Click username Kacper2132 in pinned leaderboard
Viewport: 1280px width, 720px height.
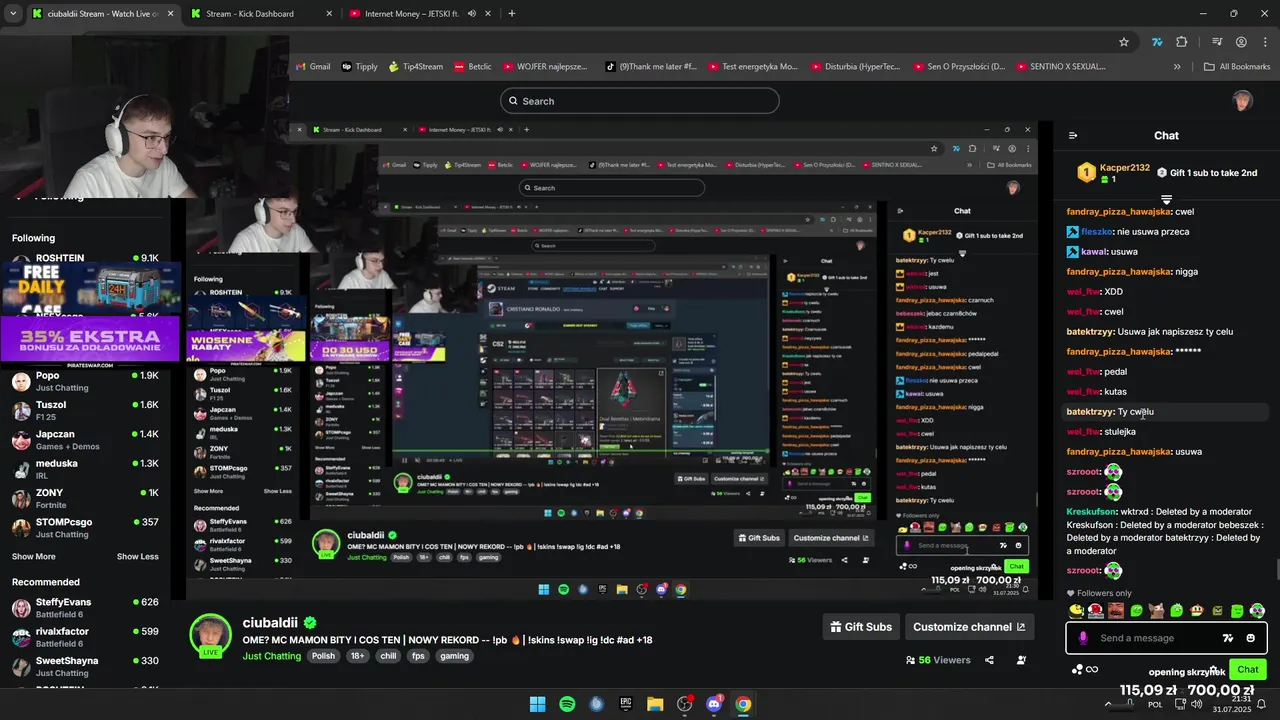click(1125, 168)
